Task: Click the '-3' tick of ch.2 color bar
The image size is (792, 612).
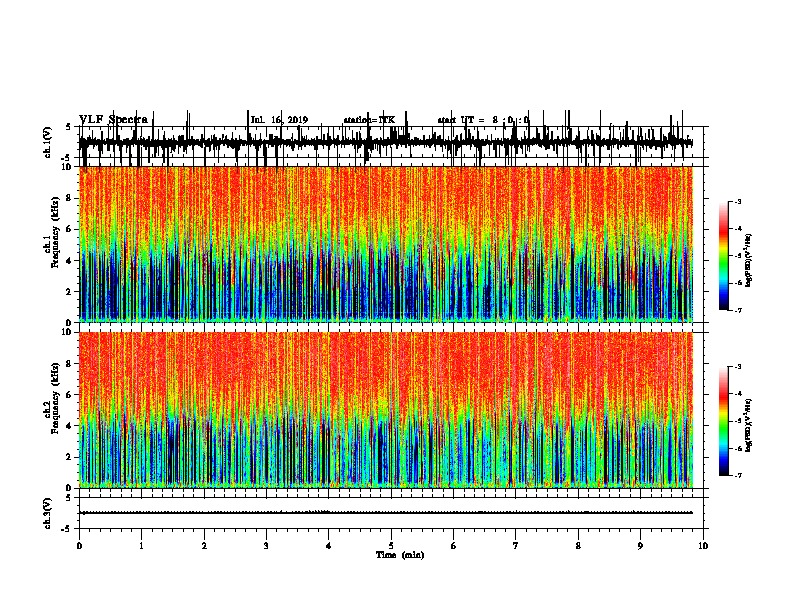Action: pyautogui.click(x=738, y=367)
